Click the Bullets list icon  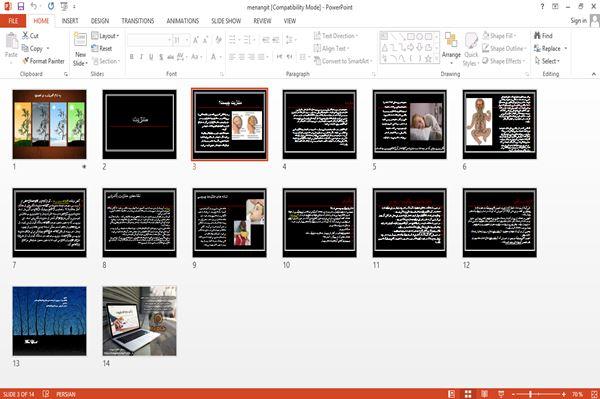[233, 40]
